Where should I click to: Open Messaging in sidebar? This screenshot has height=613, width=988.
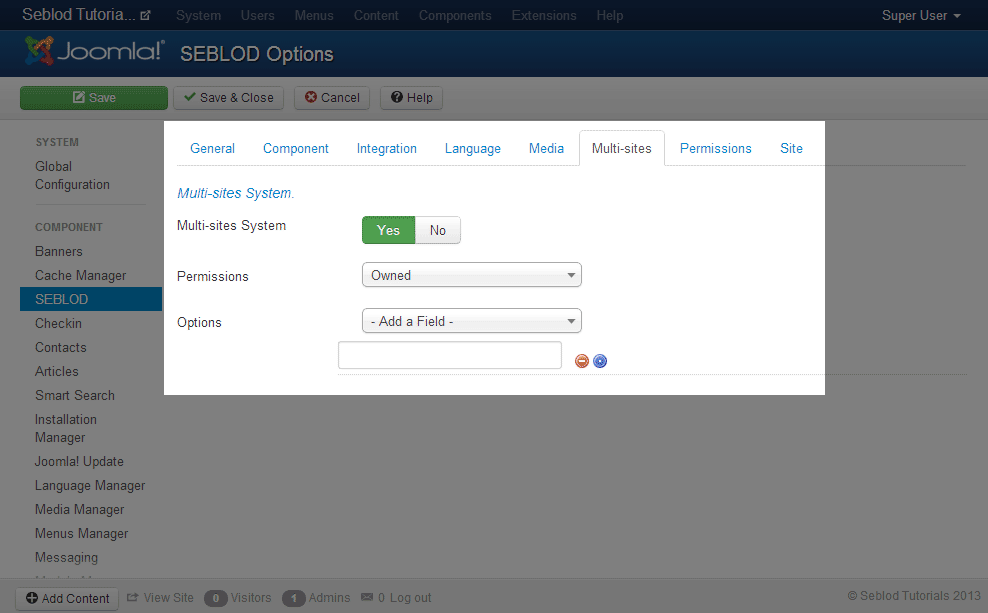click(66, 558)
